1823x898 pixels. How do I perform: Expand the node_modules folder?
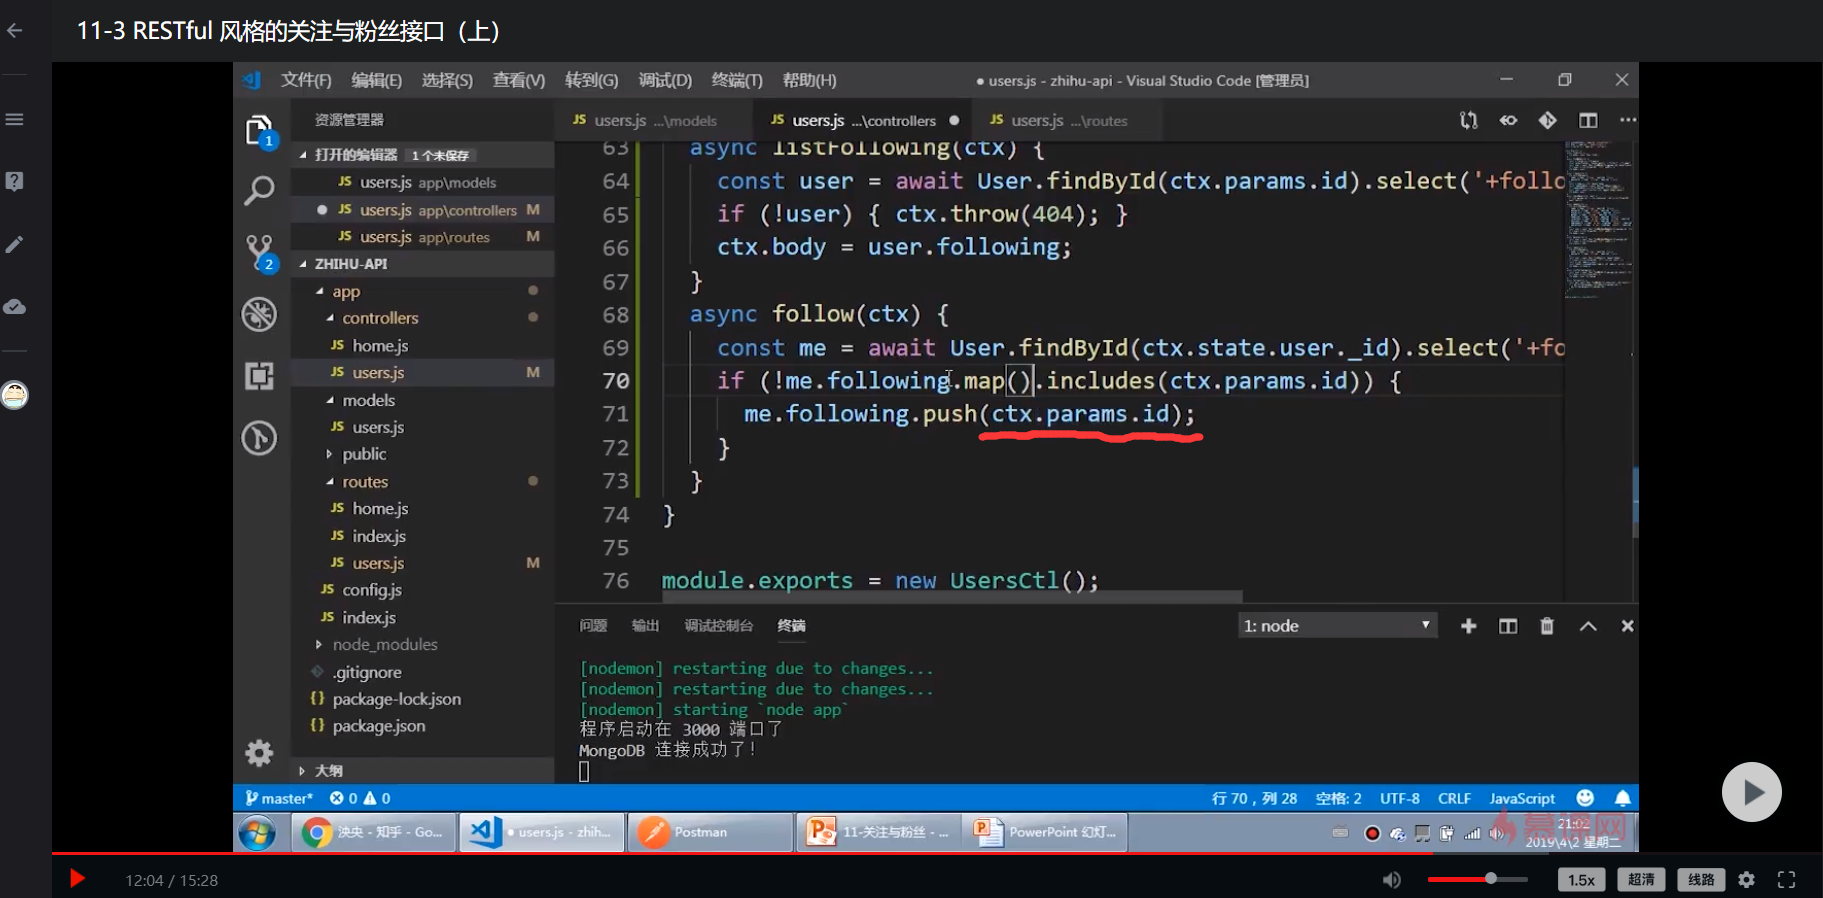pos(384,645)
